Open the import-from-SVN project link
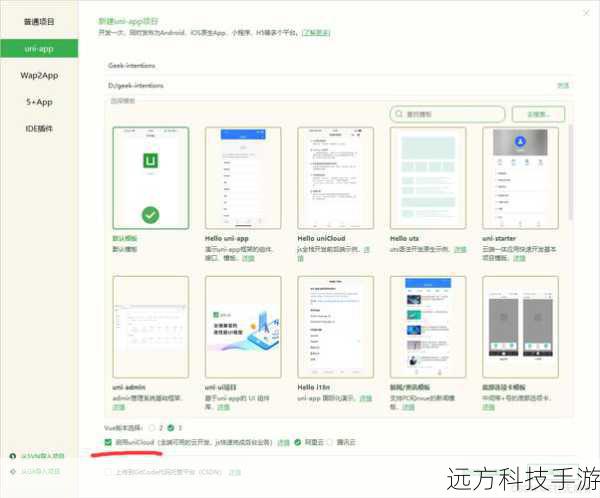 [42, 456]
